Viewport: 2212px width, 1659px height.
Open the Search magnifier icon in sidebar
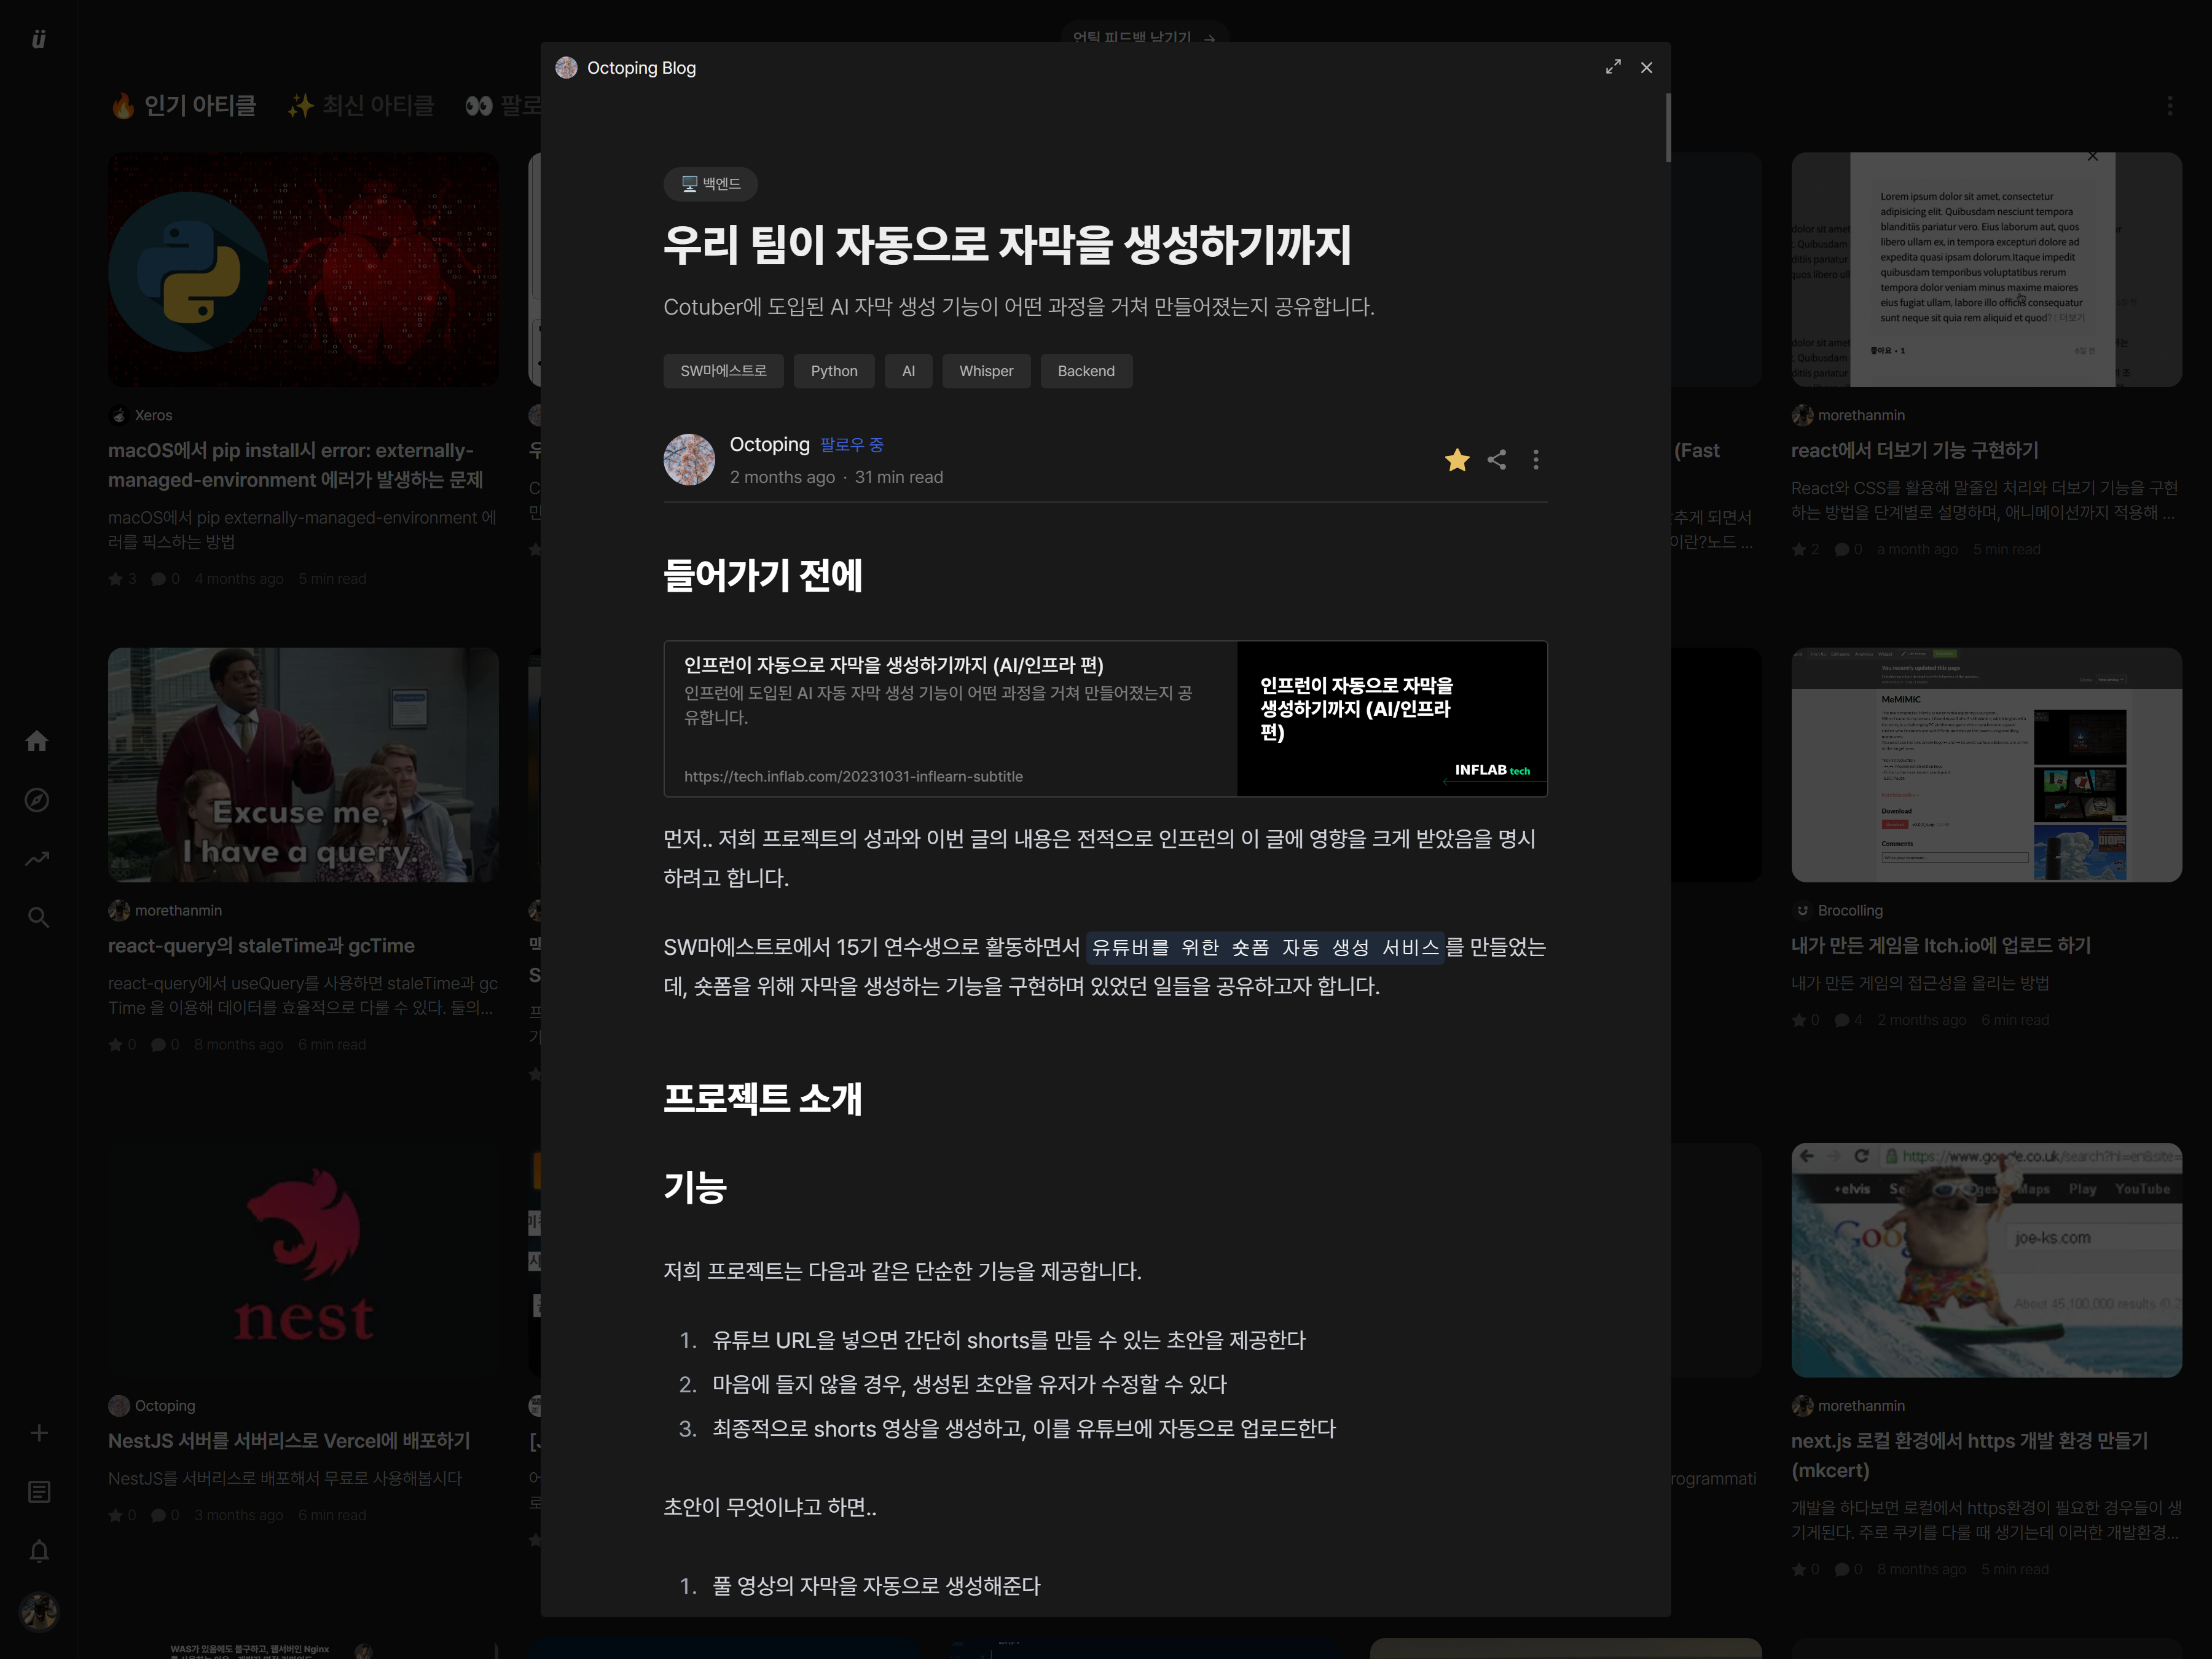[37, 918]
